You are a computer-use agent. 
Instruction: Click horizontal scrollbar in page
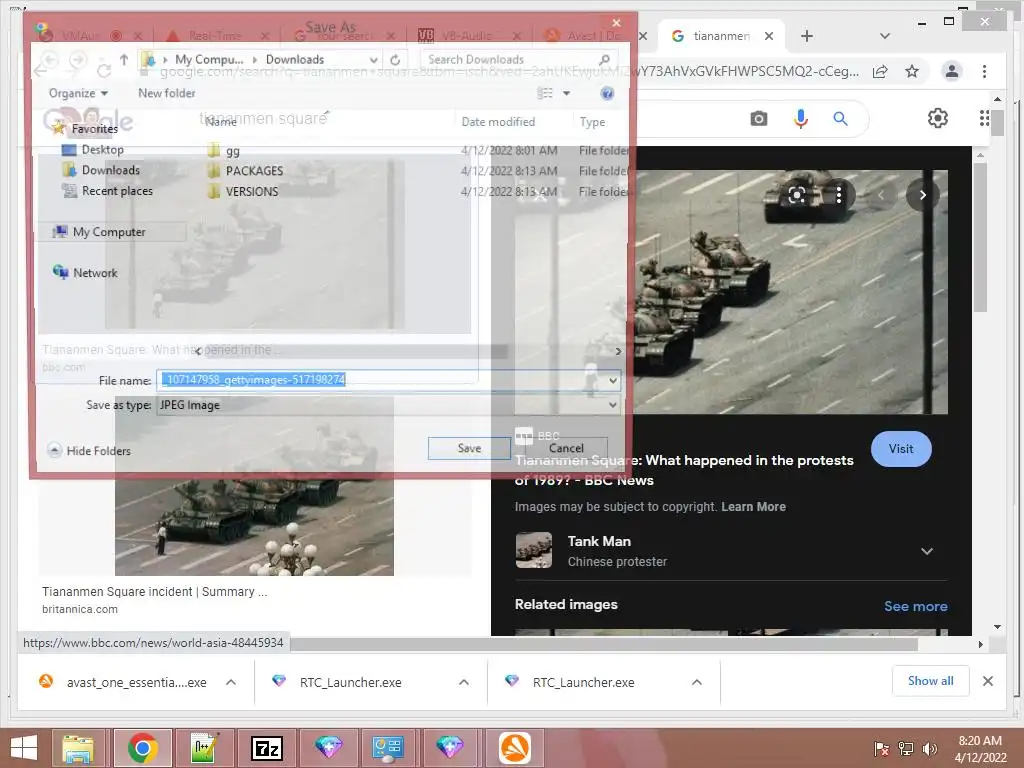pyautogui.click(x=604, y=645)
